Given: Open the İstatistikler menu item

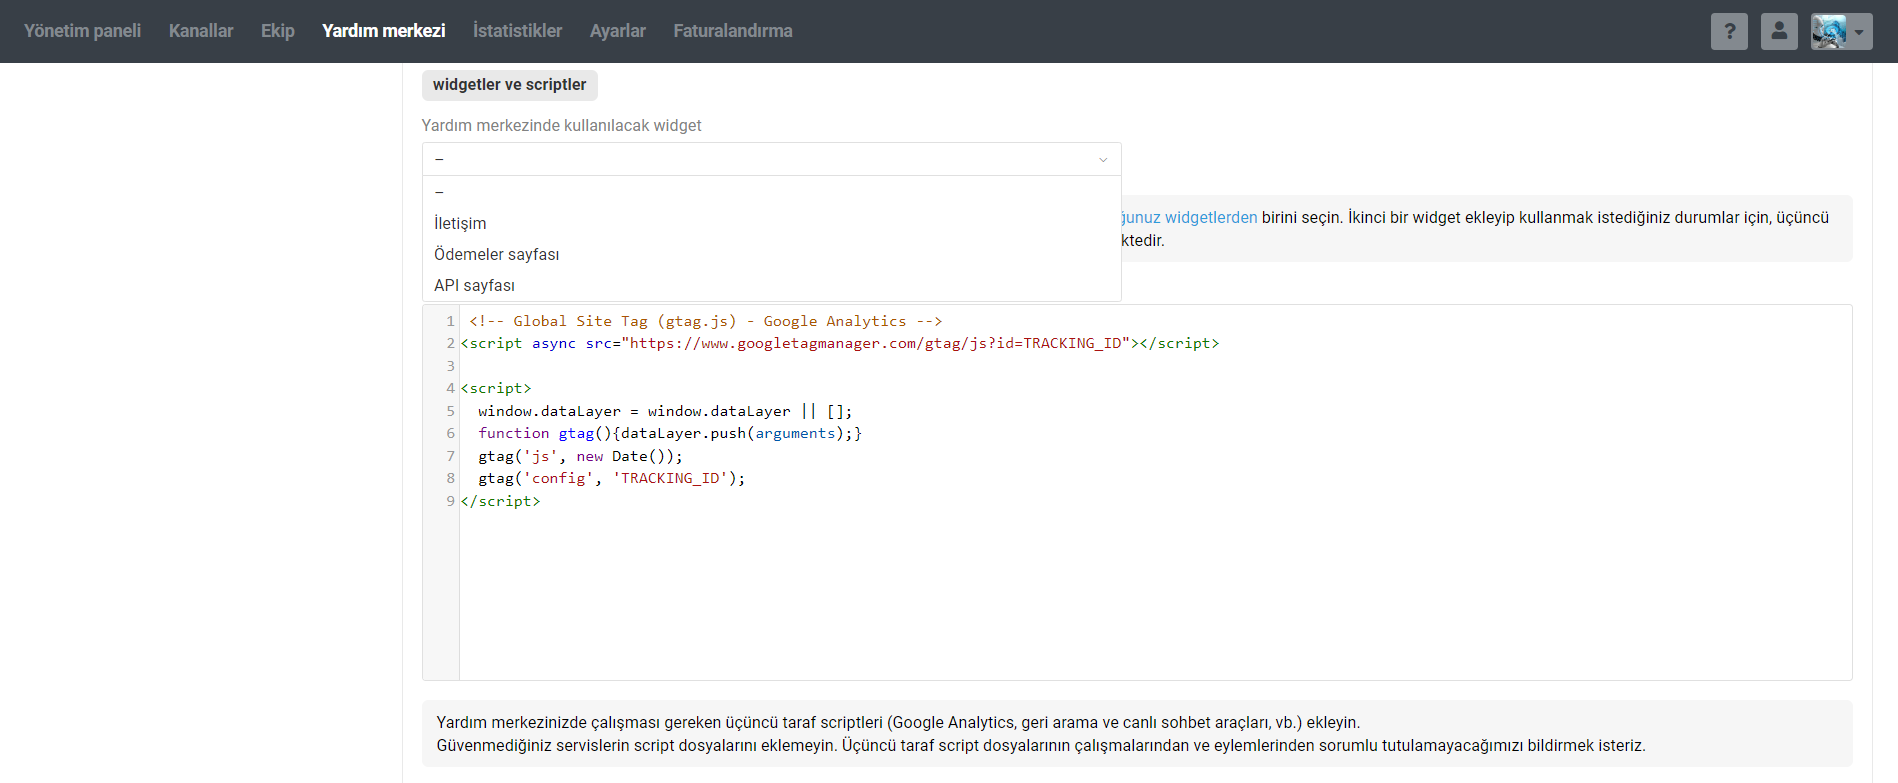Looking at the screenshot, I should click(x=517, y=31).
